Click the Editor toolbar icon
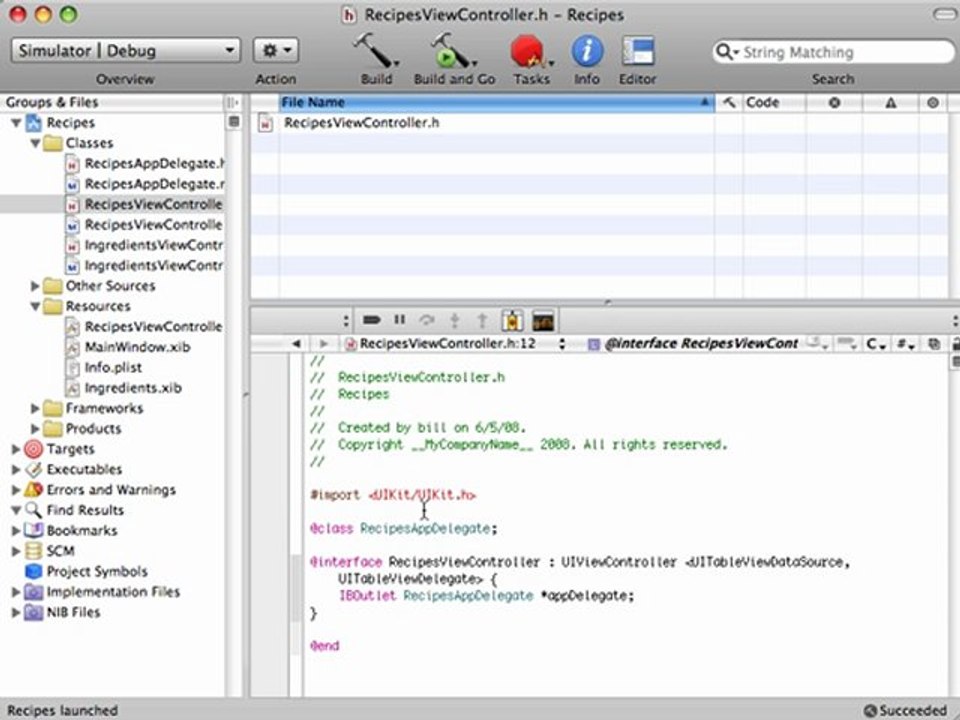Viewport: 960px width, 720px height. tap(637, 51)
